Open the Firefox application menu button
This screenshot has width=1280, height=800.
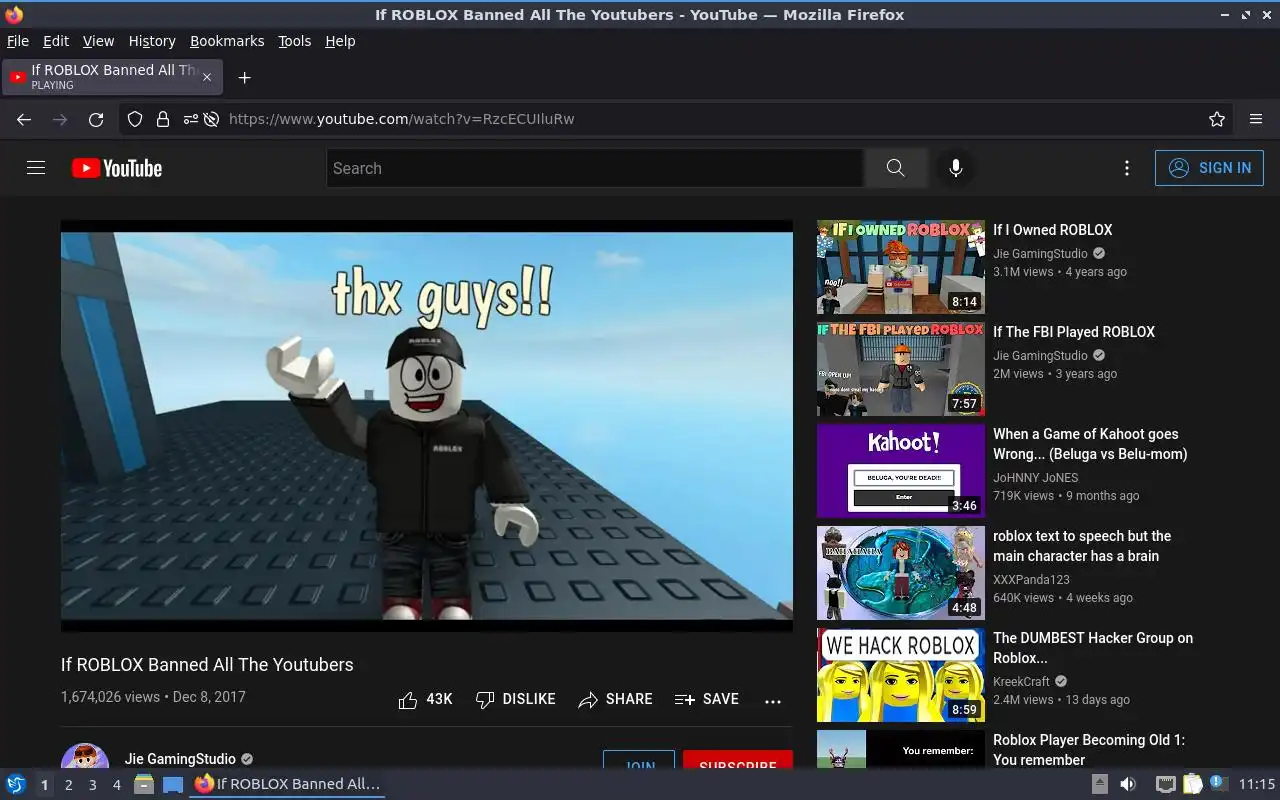pos(1256,119)
